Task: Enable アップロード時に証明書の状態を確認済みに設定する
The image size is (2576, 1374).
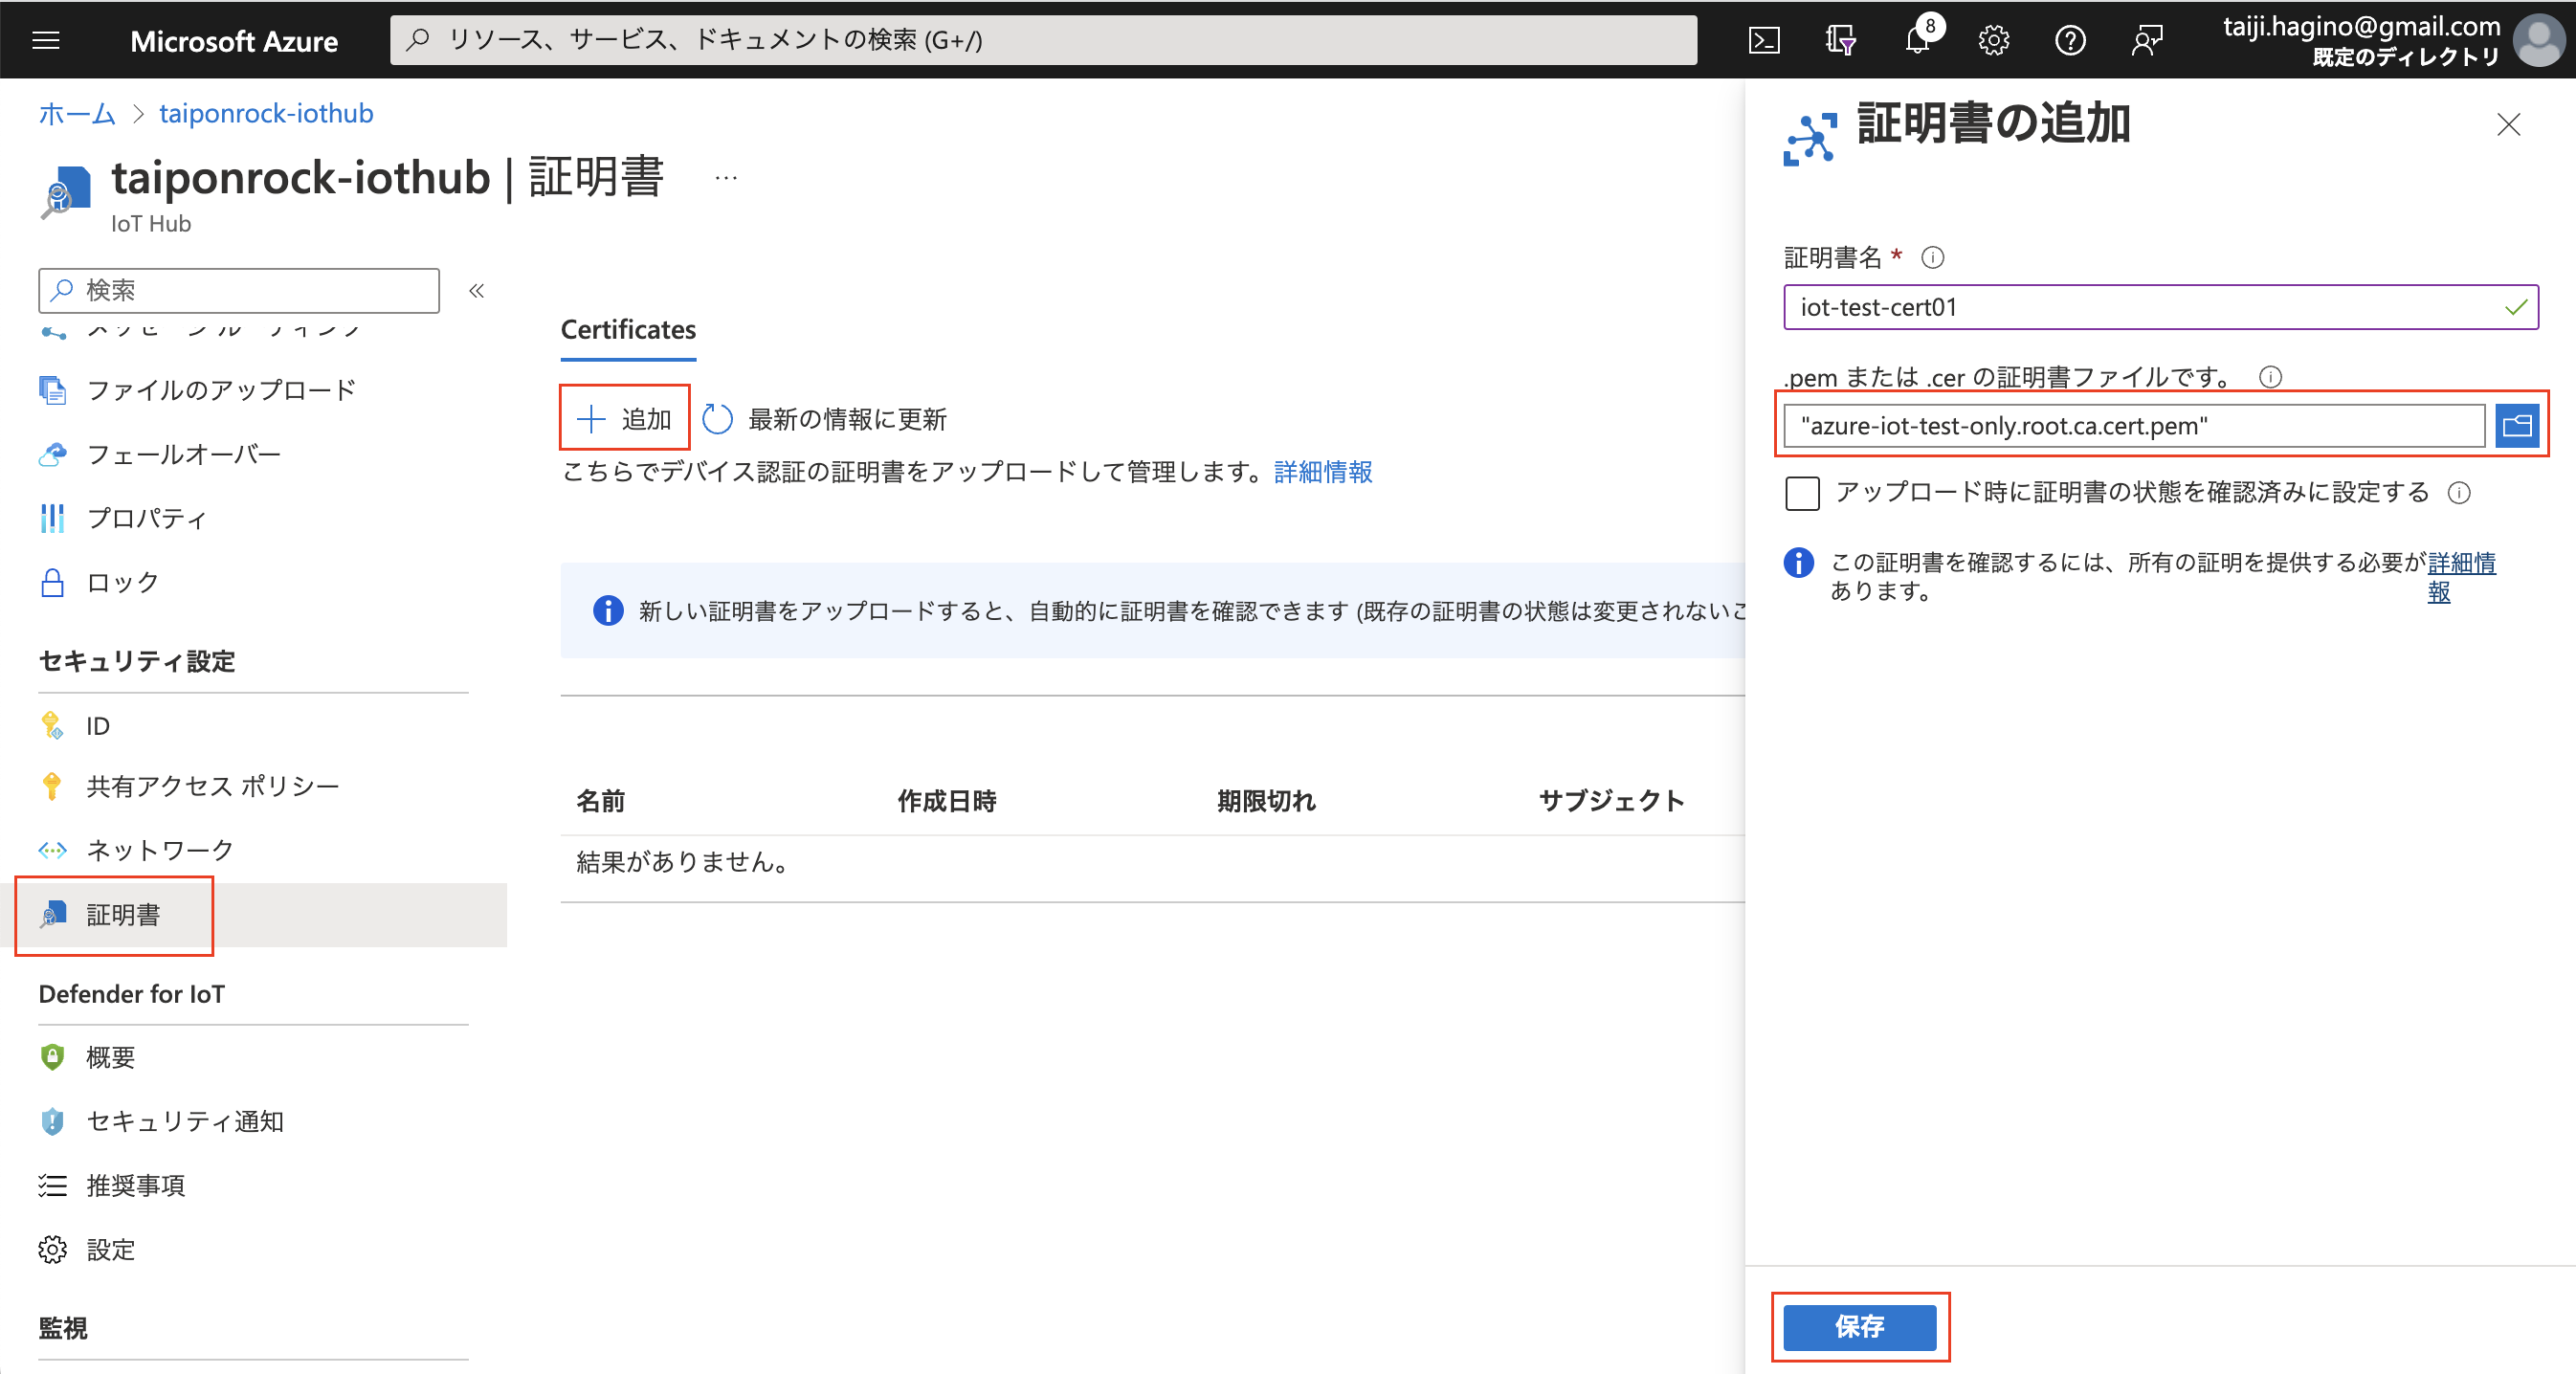Action: pos(1802,492)
